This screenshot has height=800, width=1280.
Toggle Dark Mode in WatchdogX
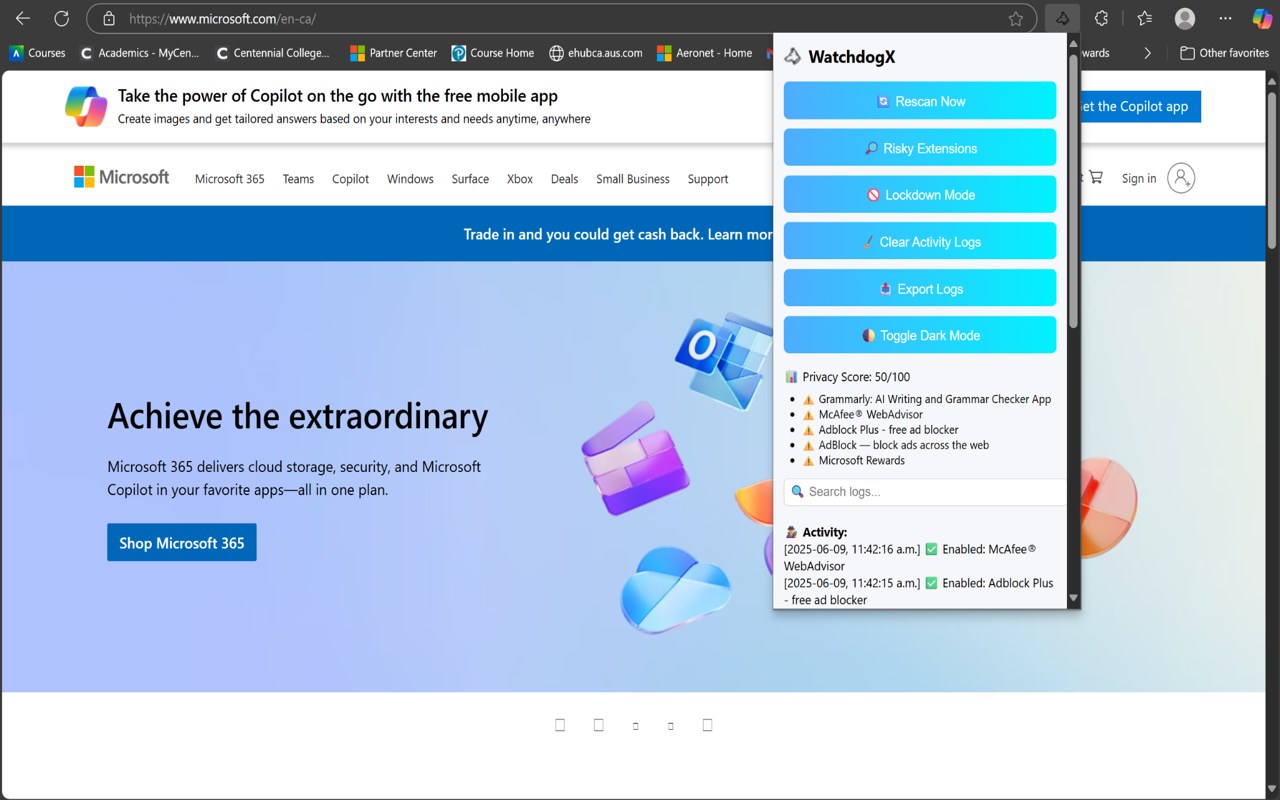click(920, 335)
